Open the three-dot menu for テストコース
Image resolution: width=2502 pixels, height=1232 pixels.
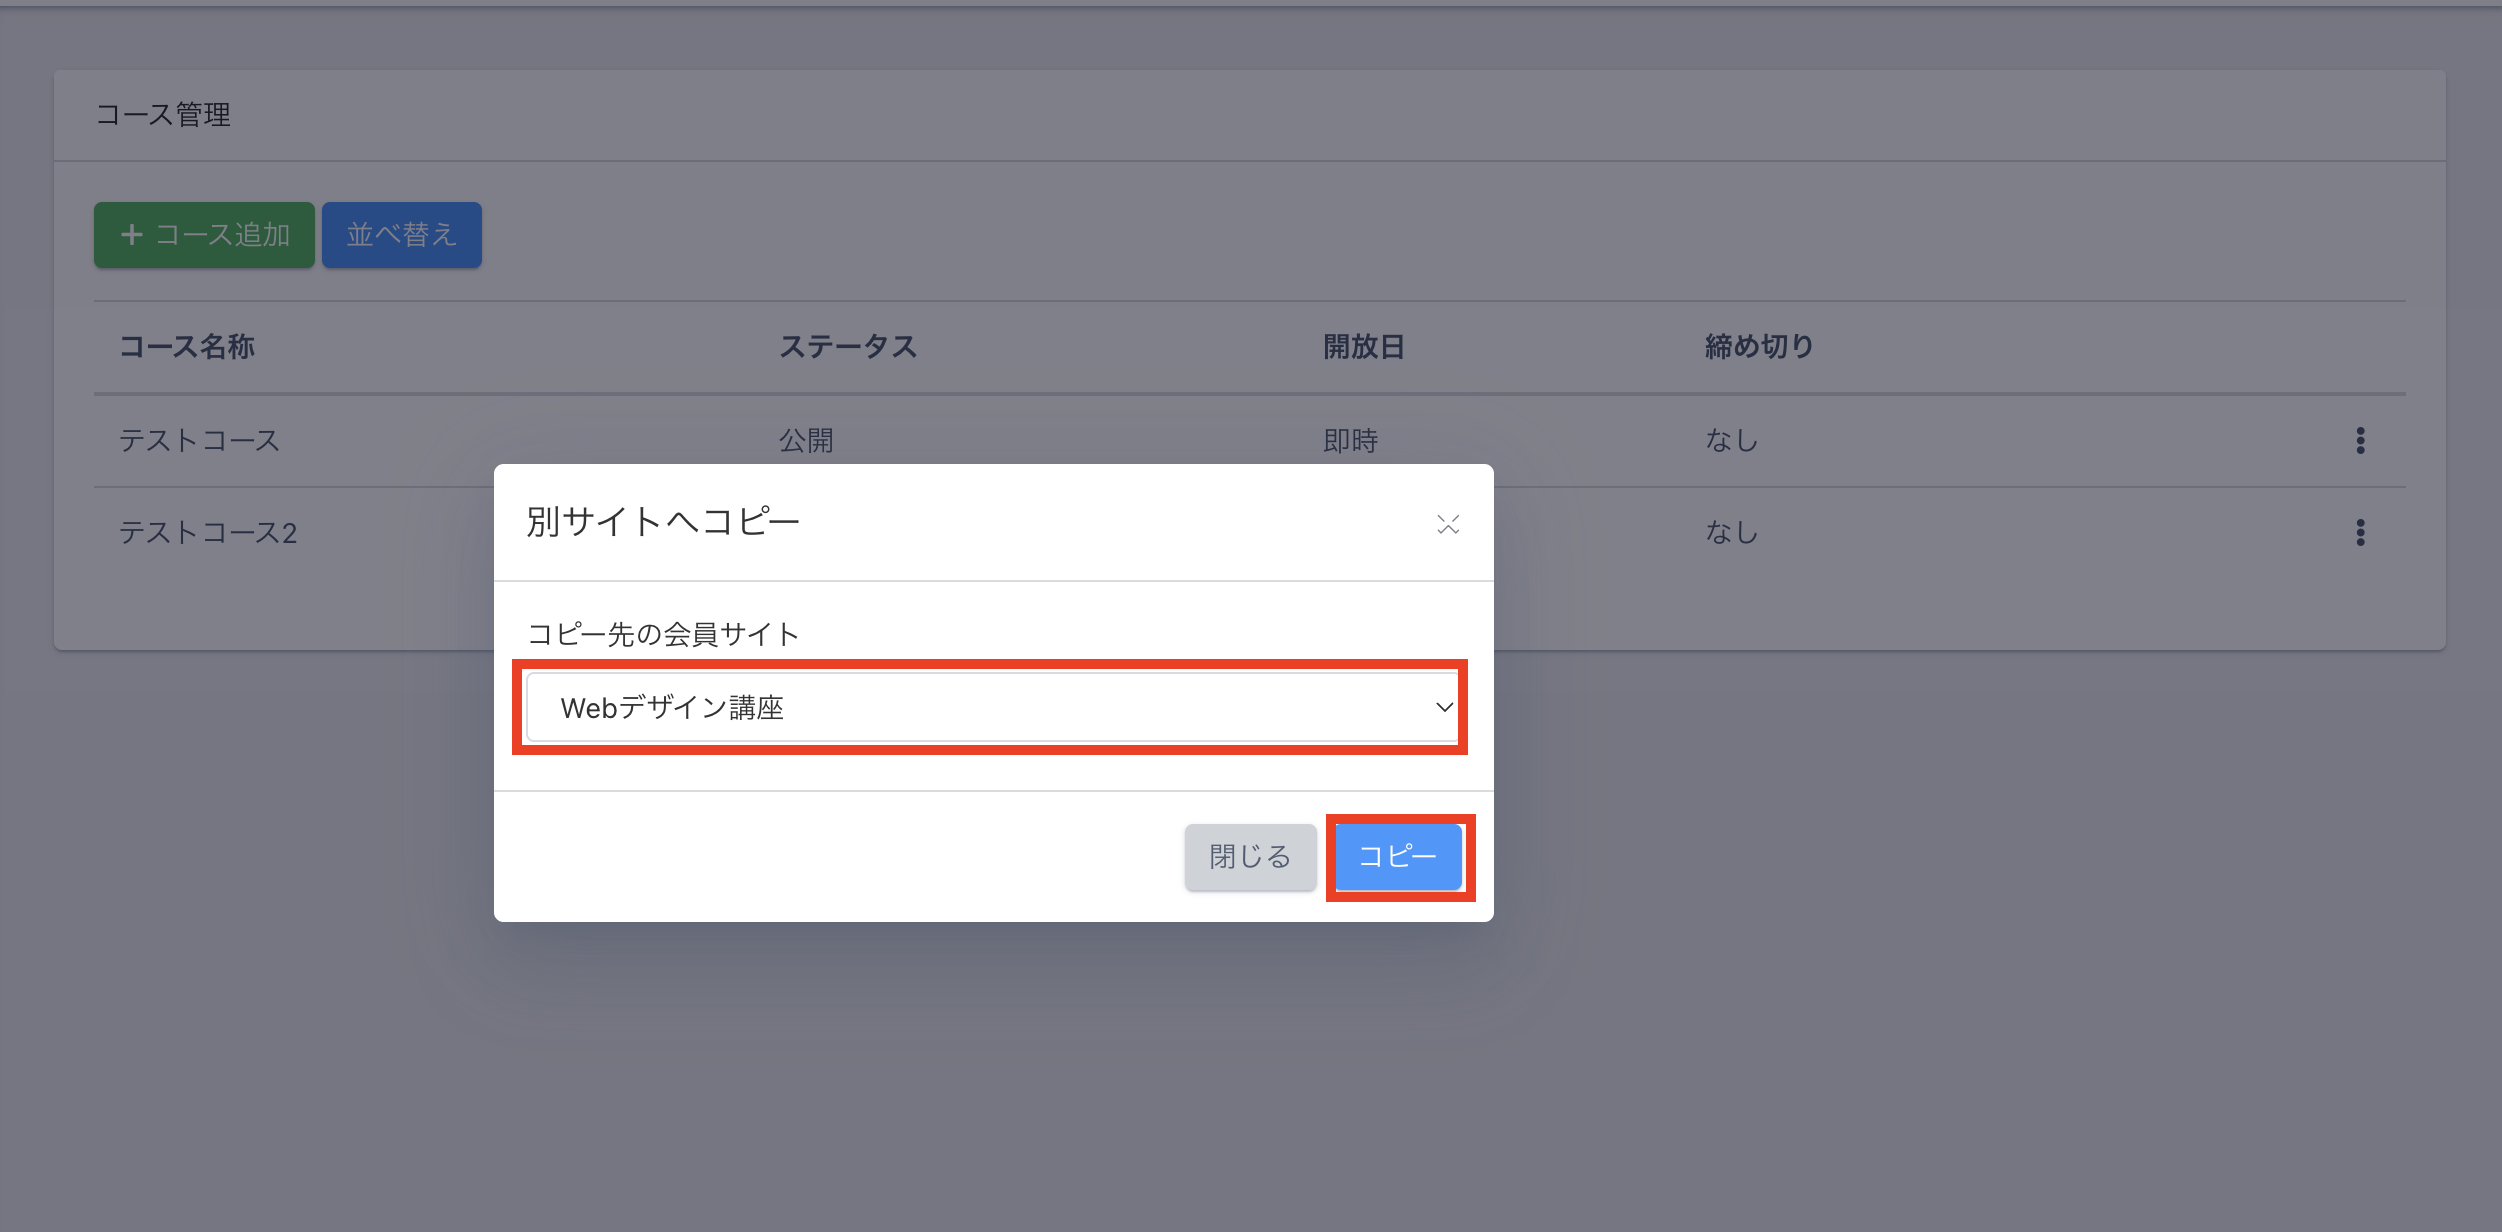click(2360, 440)
